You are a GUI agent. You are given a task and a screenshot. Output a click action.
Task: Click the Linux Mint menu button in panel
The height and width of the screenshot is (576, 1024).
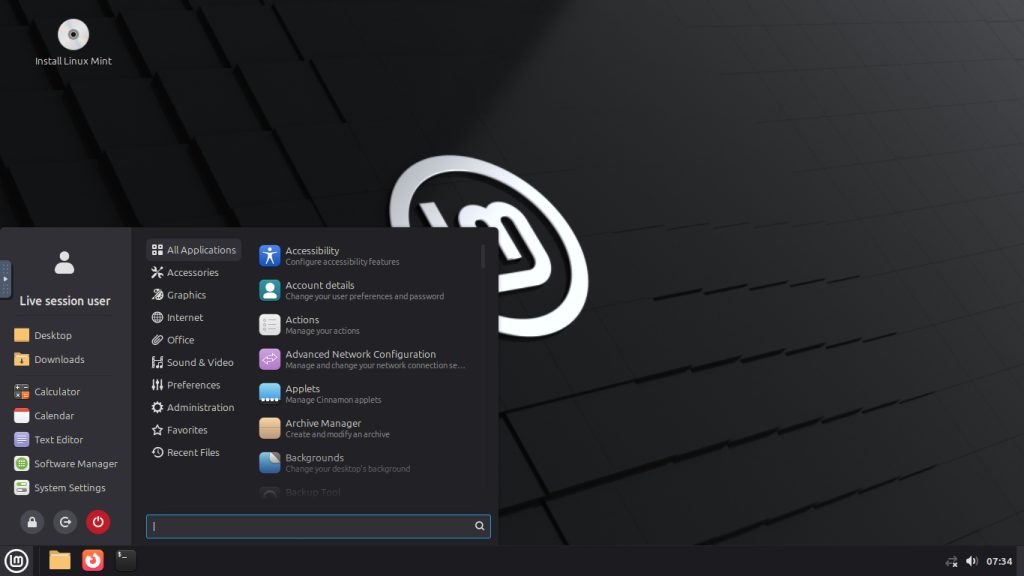click(x=16, y=560)
